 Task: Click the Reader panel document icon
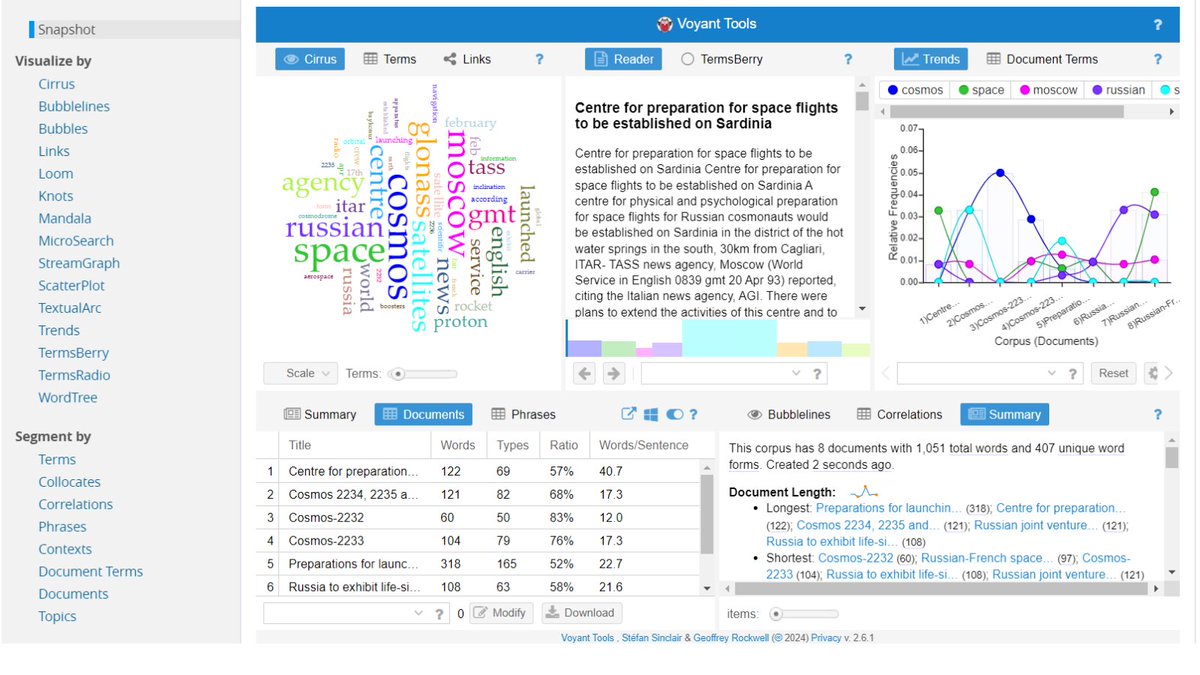click(599, 58)
